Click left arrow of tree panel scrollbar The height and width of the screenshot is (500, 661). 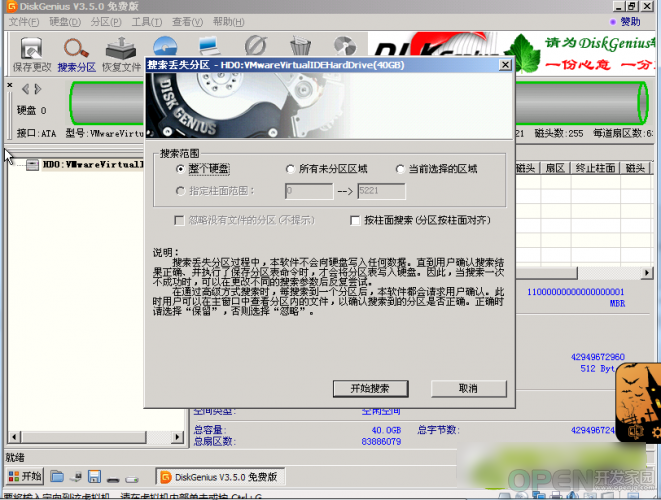14,437
